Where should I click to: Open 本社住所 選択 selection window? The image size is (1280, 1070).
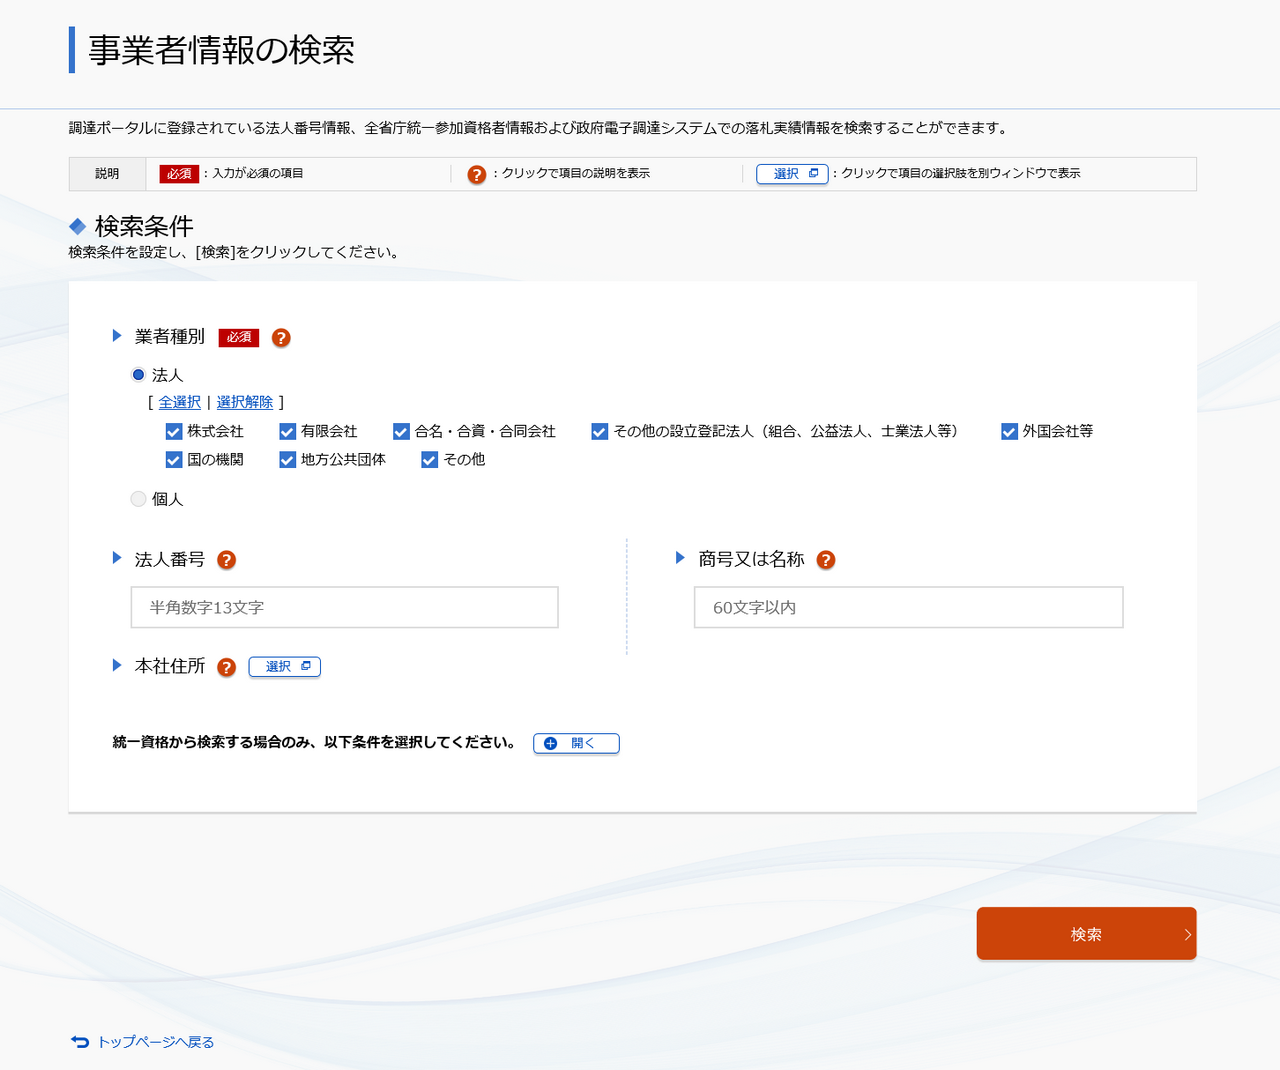click(x=285, y=667)
